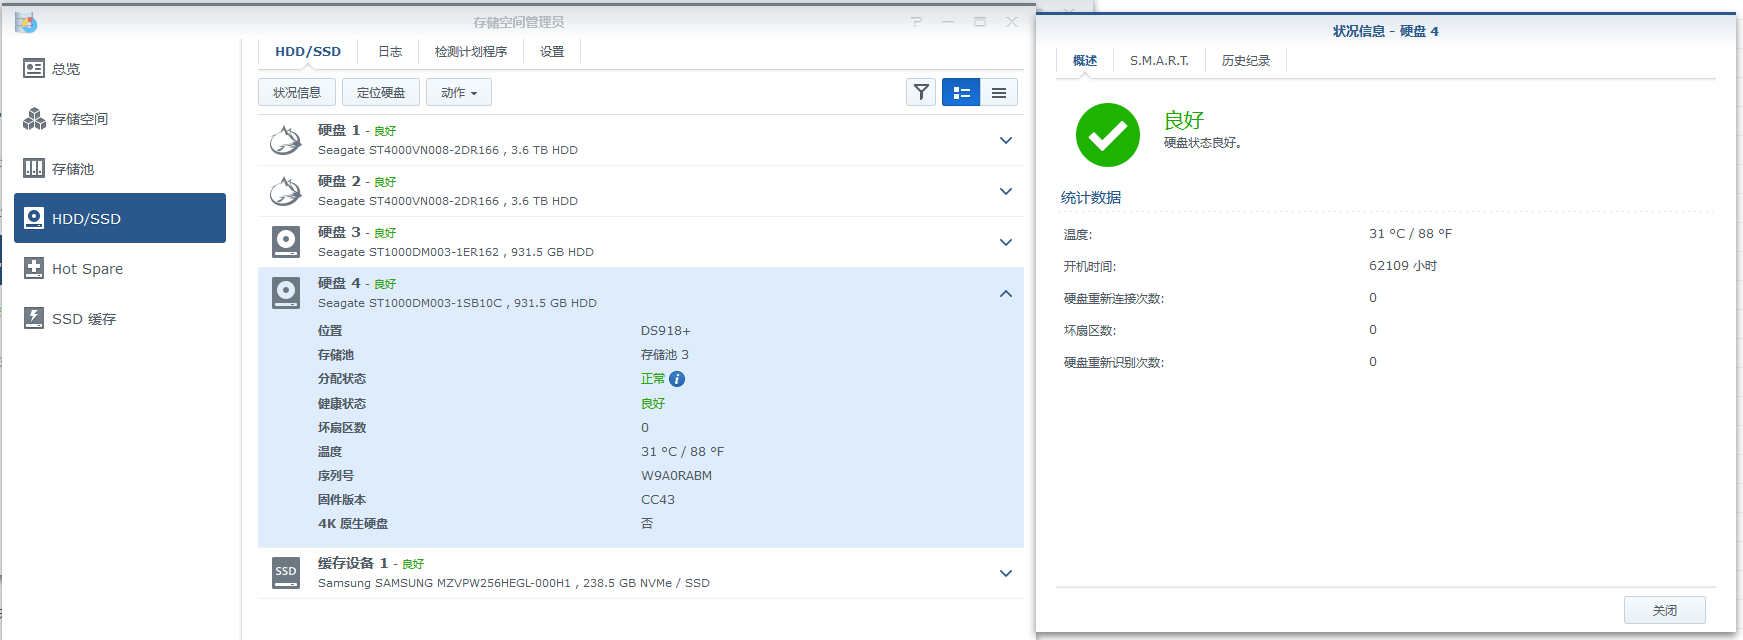Click the 硬盘 3 drive icon
Image resolution: width=1743 pixels, height=640 pixels.
286,242
